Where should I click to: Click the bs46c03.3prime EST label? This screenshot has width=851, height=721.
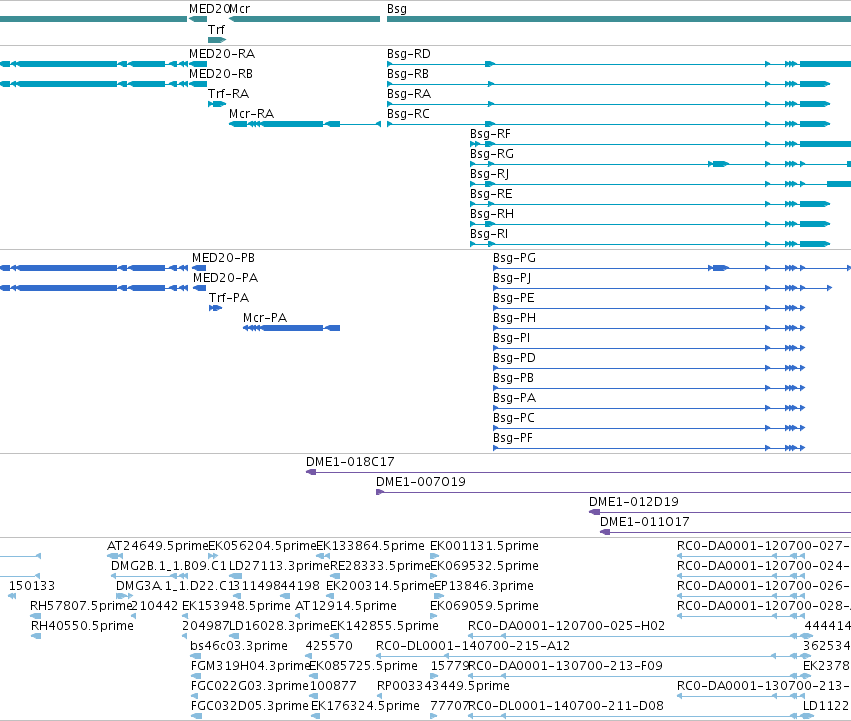point(239,647)
